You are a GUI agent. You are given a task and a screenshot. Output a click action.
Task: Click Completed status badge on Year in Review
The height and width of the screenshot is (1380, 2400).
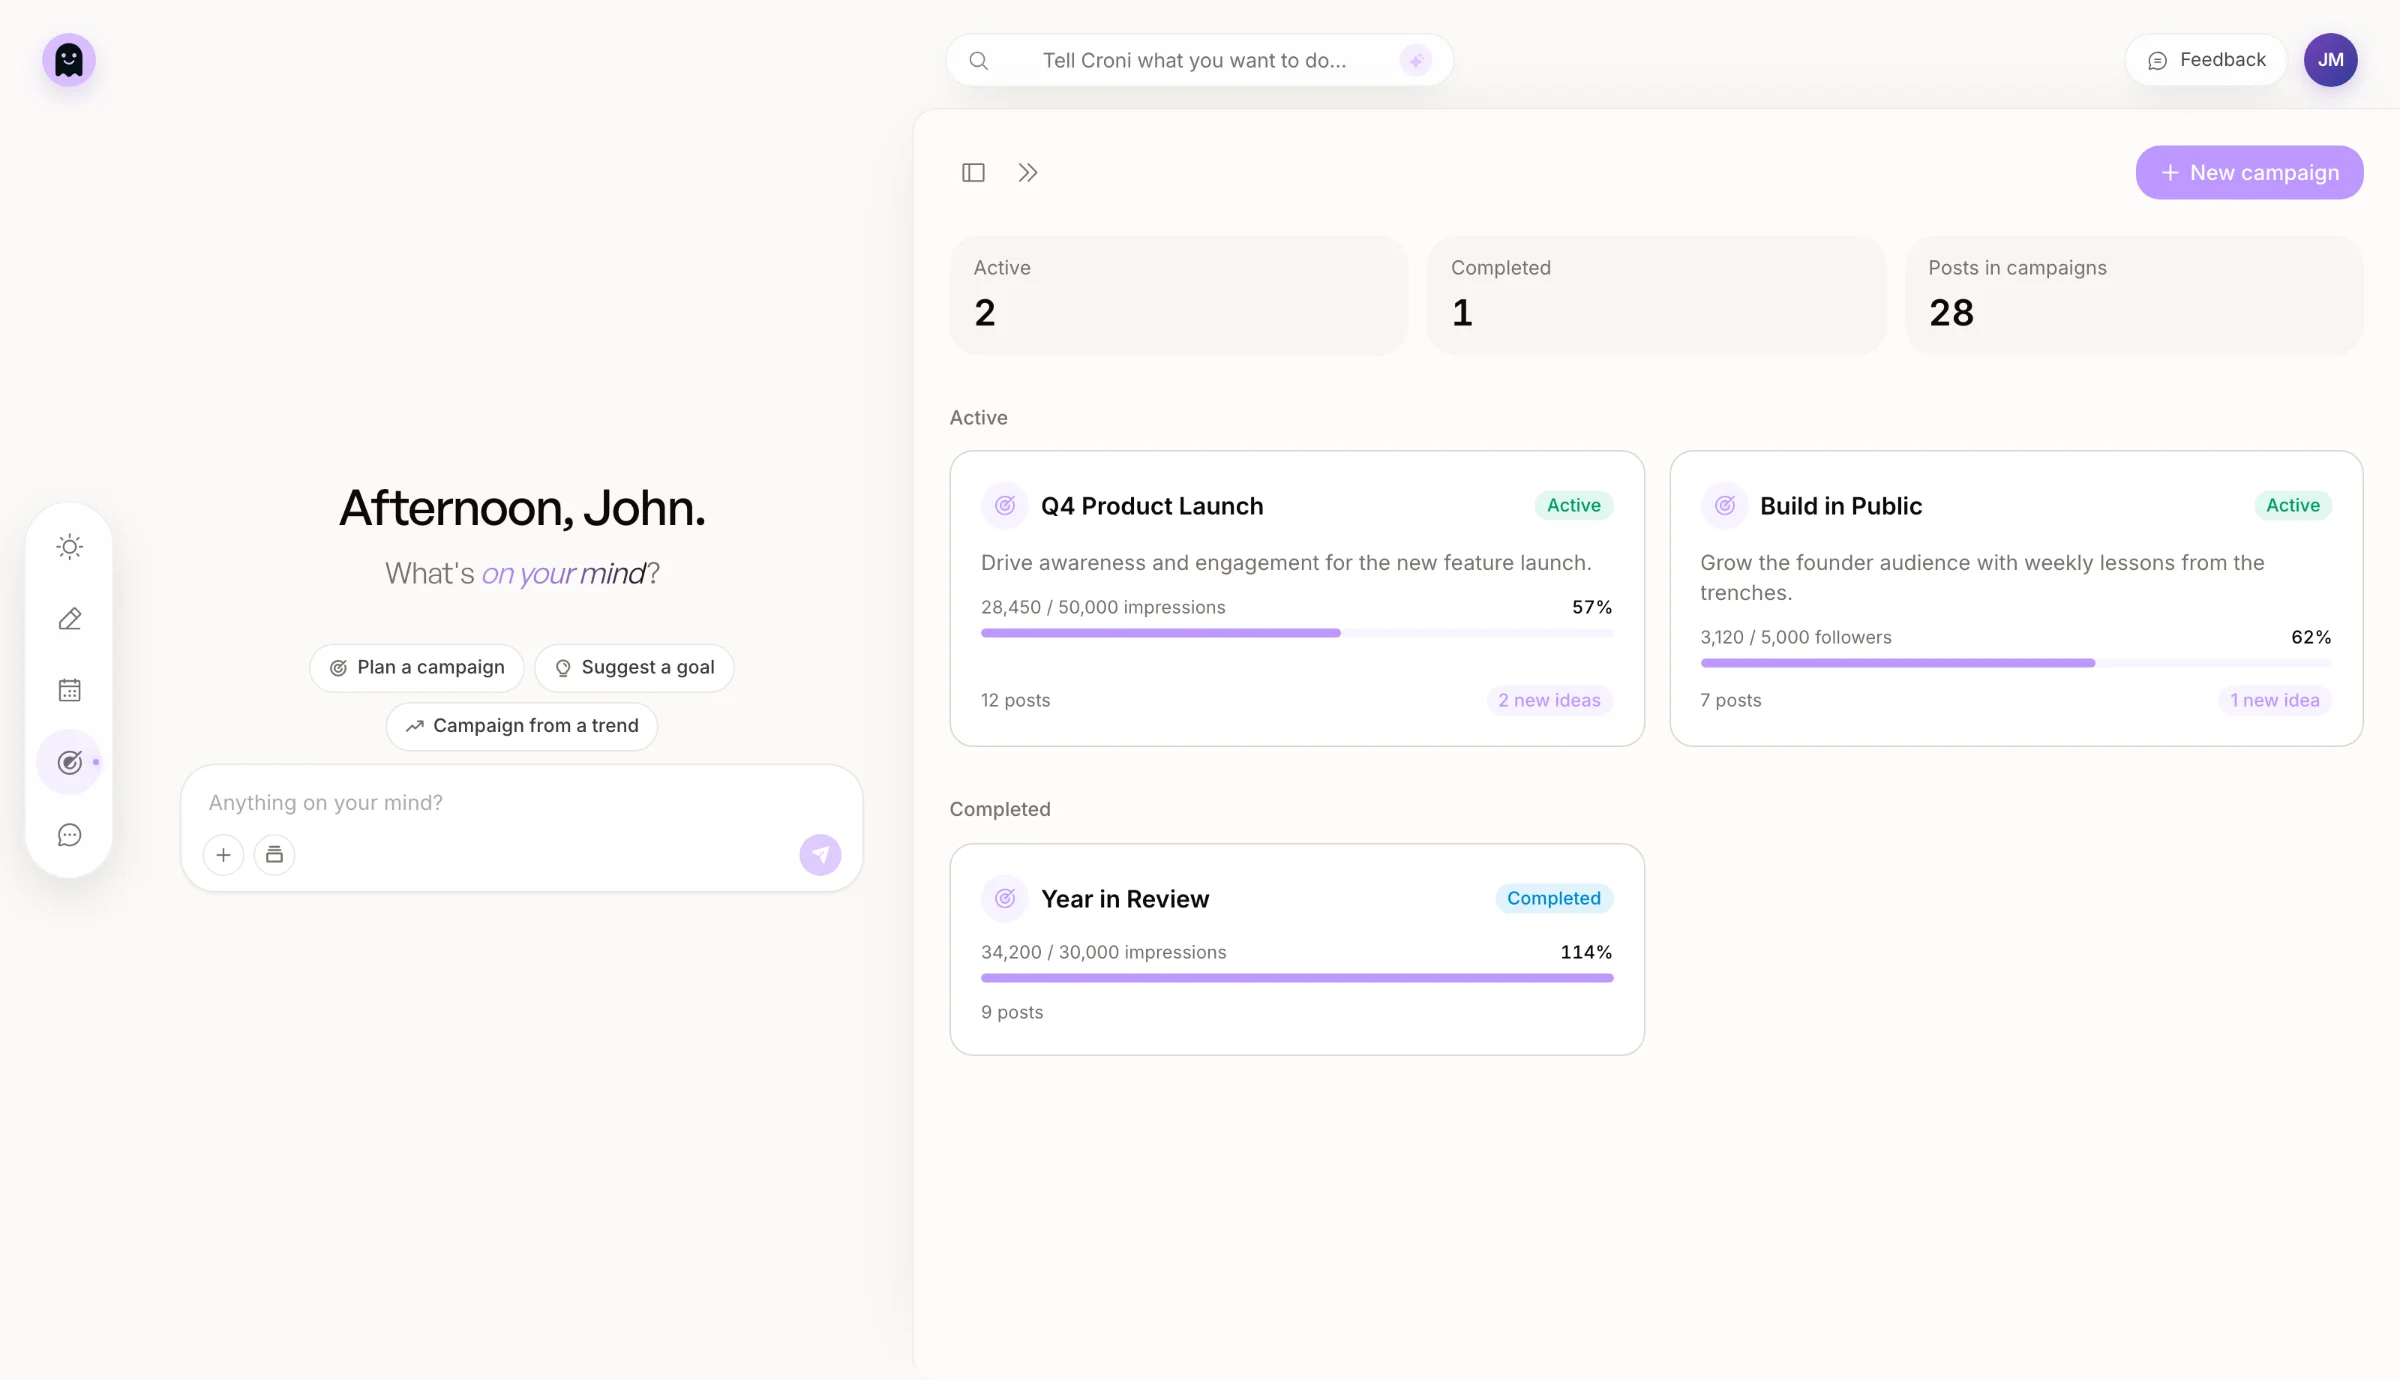click(x=1554, y=899)
